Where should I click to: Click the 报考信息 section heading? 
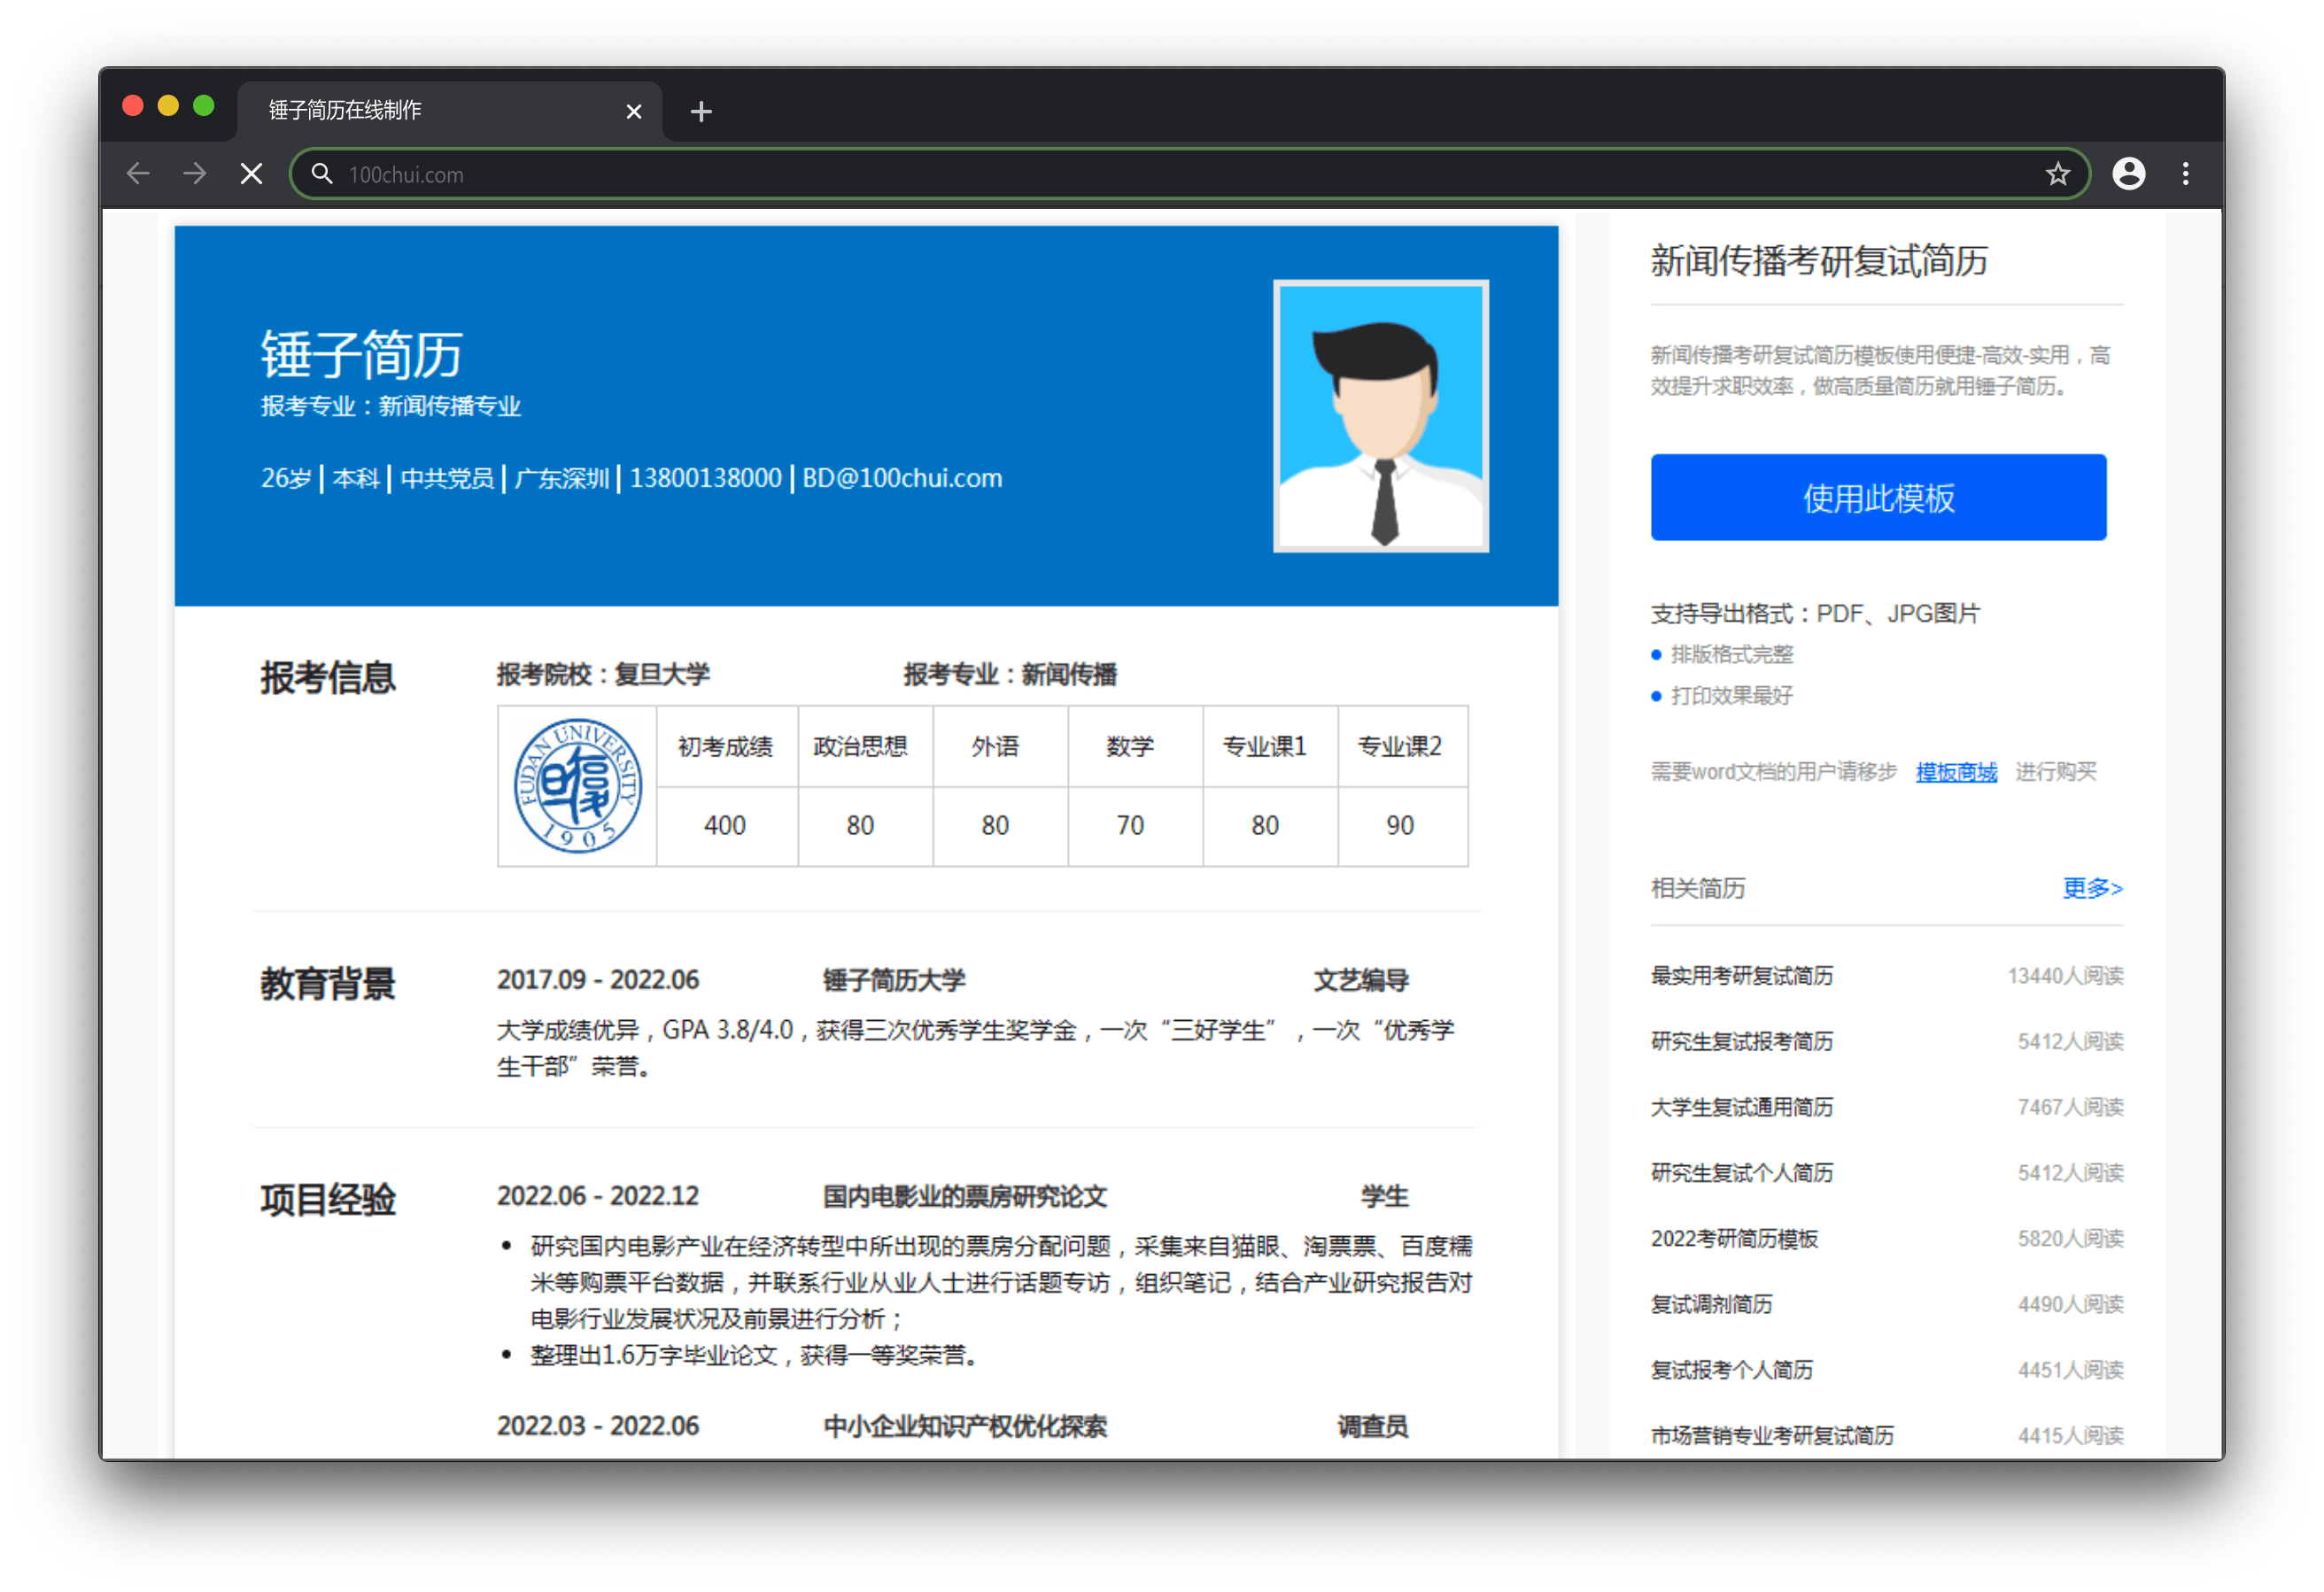click(328, 678)
